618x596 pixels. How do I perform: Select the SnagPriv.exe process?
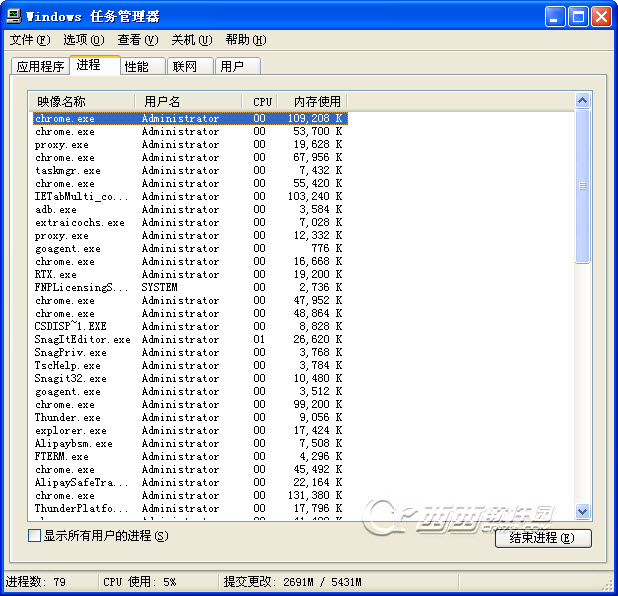[190, 352]
